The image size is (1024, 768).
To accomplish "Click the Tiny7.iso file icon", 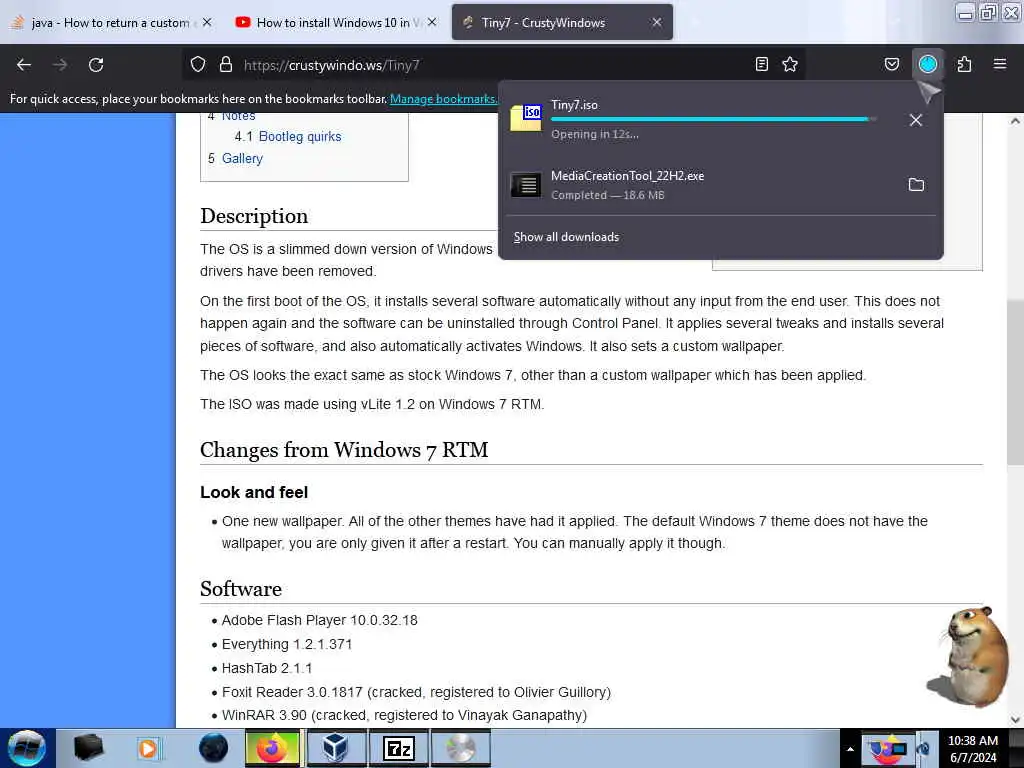I will tap(526, 118).
